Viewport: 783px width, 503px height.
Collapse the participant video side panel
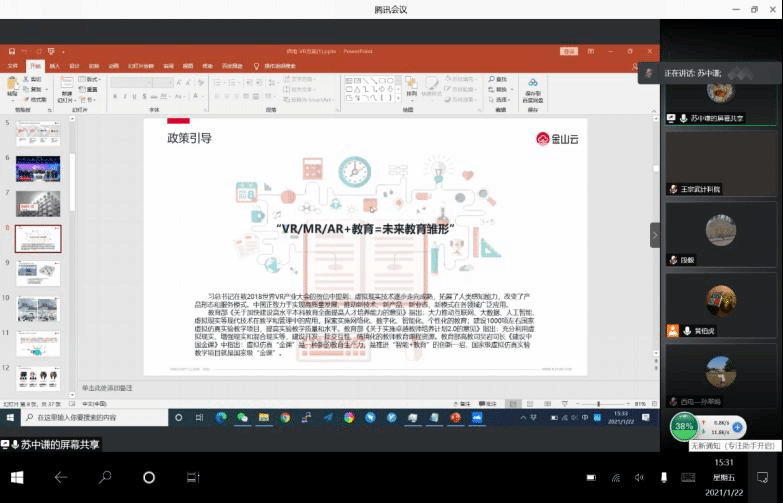pyautogui.click(x=655, y=235)
